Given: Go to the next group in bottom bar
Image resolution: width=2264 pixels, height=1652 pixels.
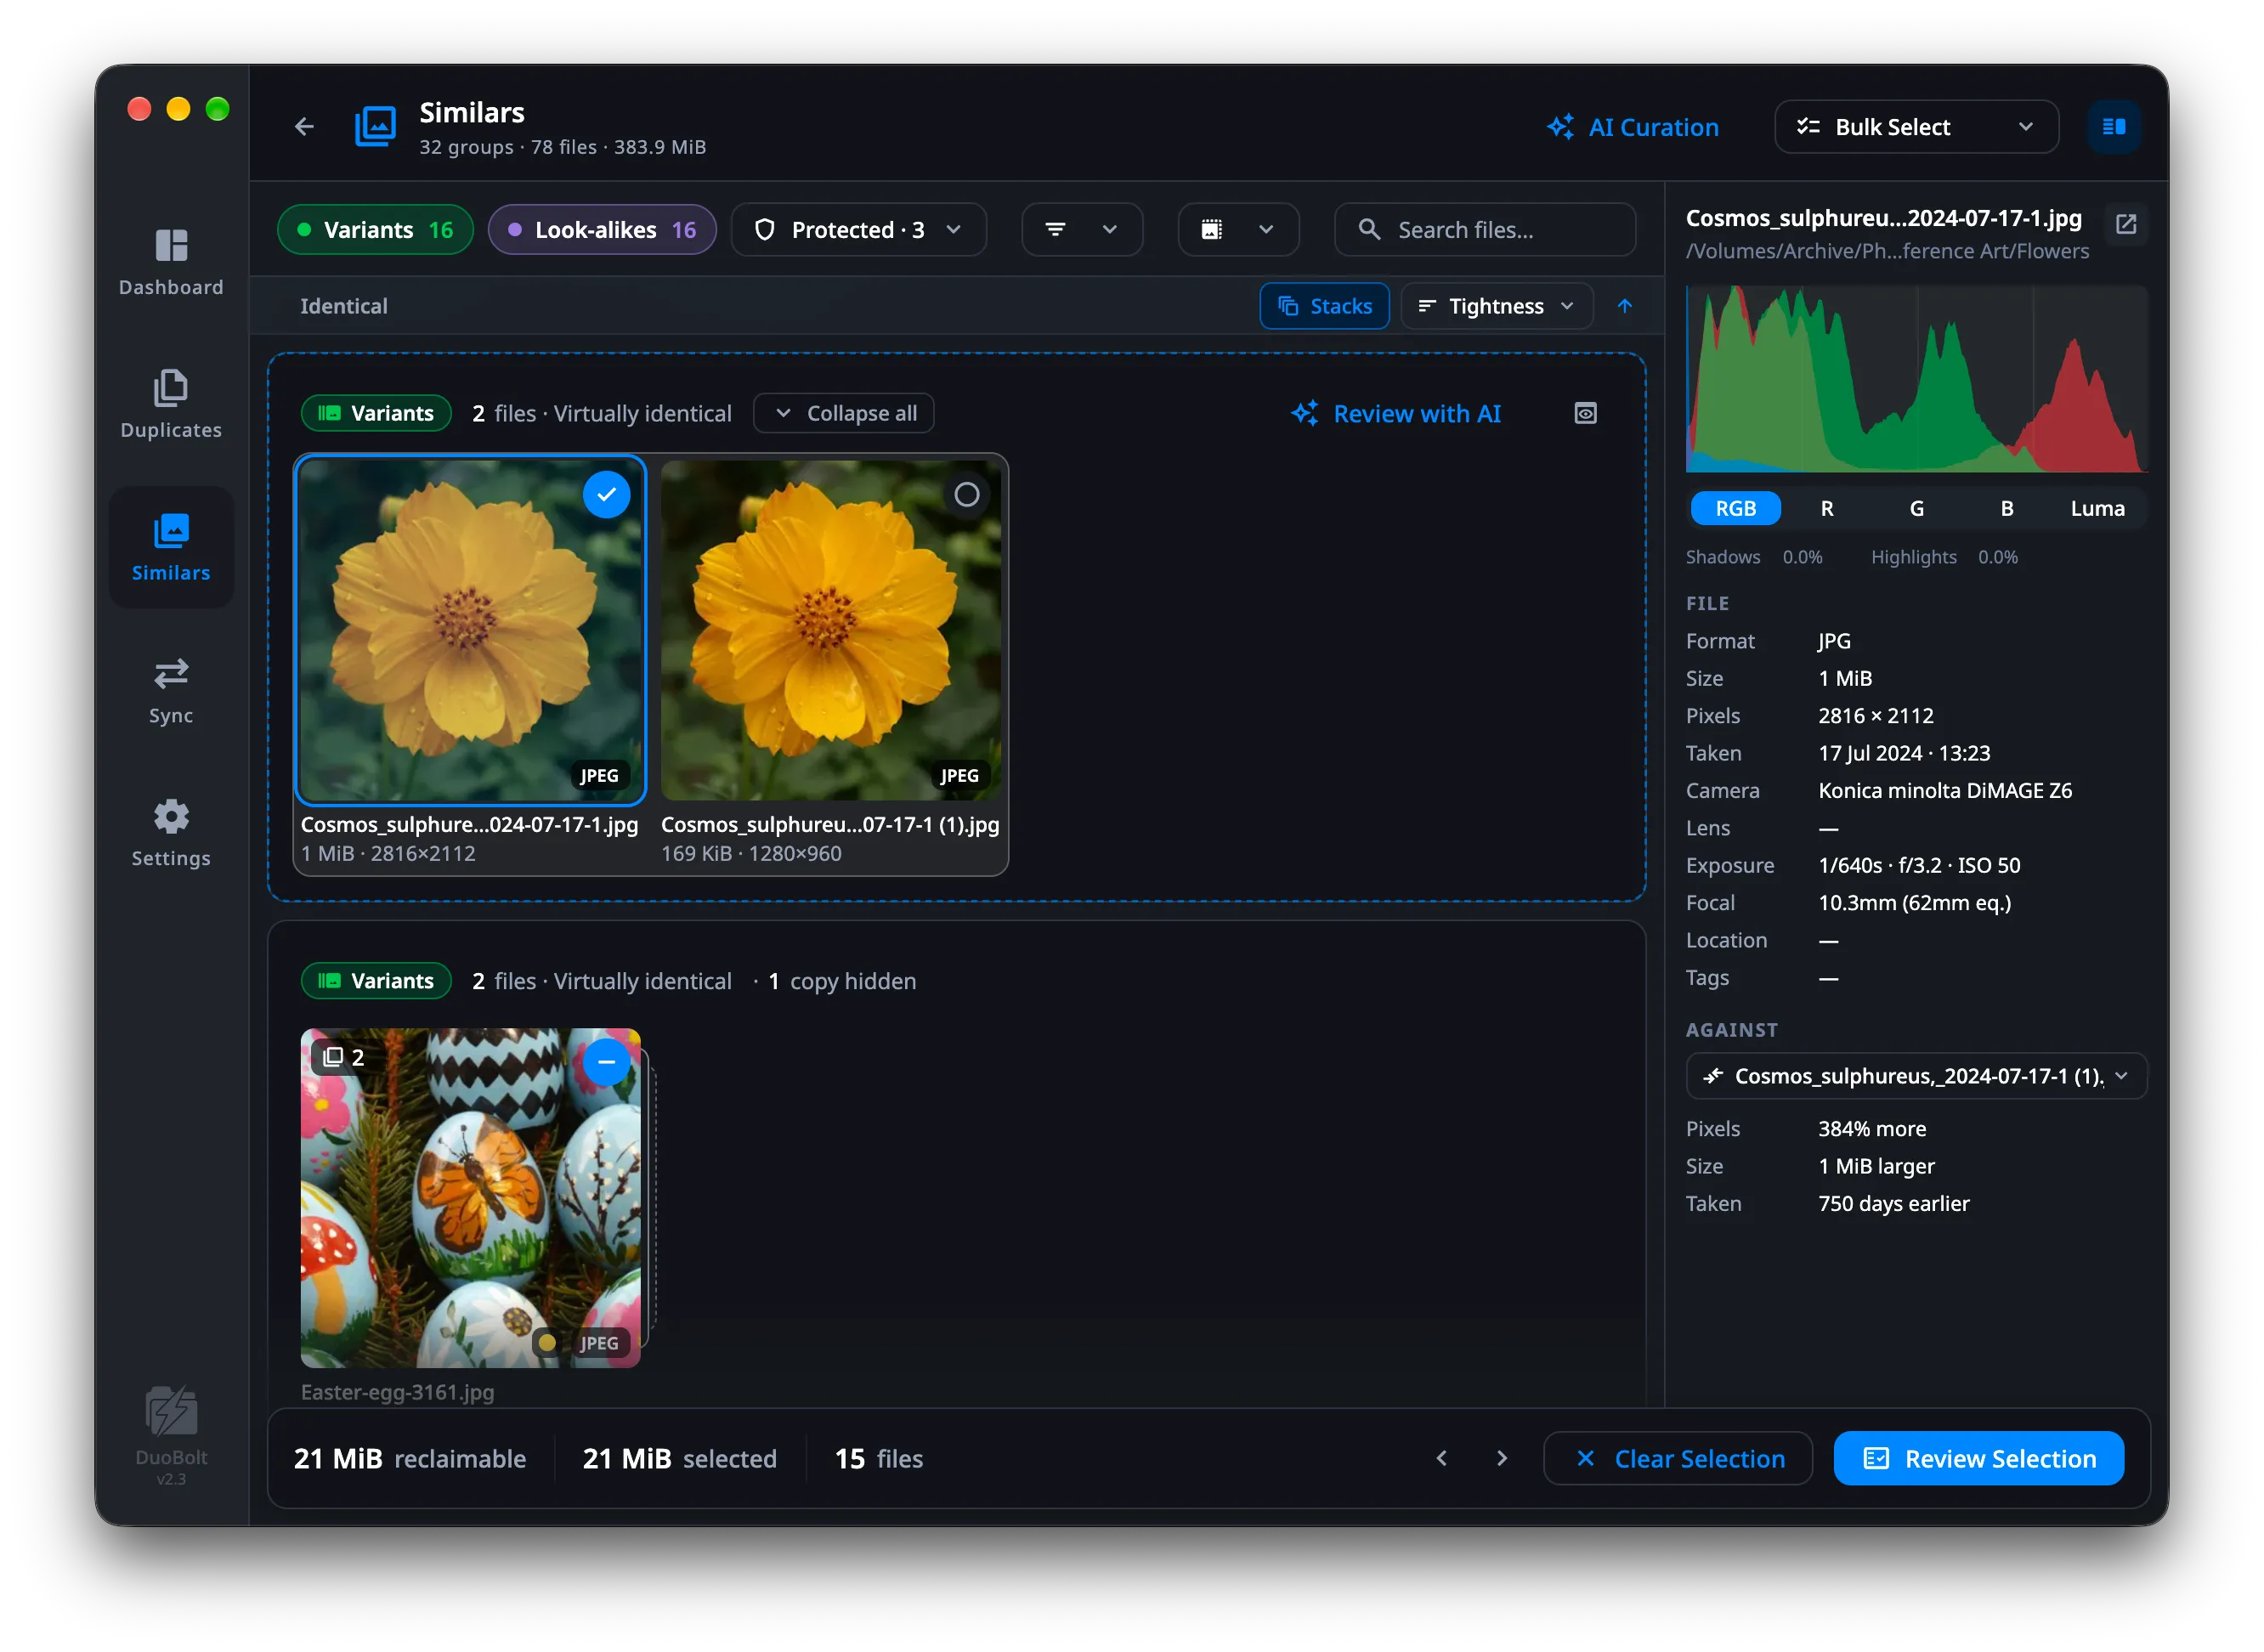Looking at the screenshot, I should (1501, 1458).
